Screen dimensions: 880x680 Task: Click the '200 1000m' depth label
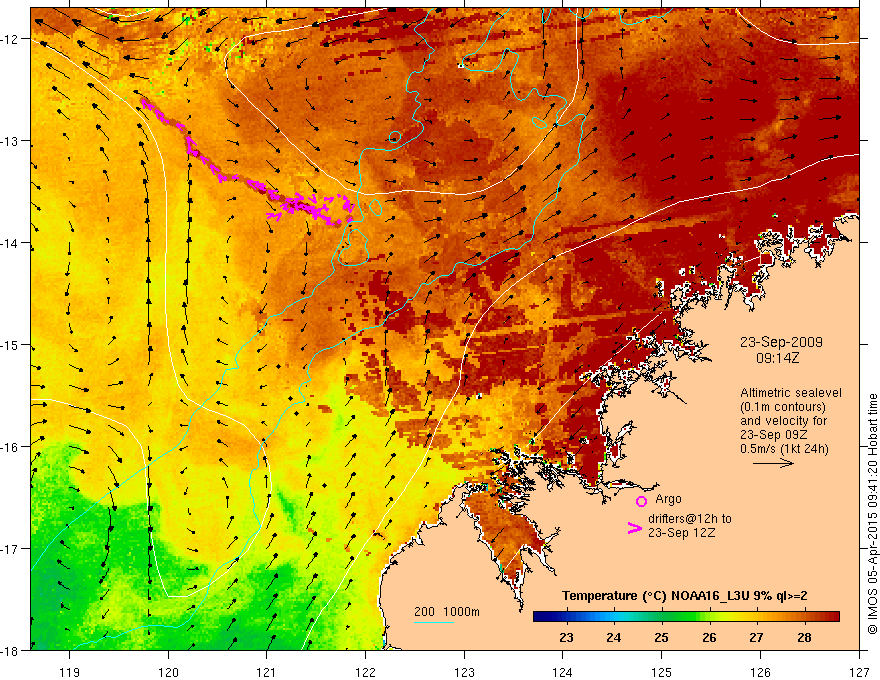pos(447,612)
